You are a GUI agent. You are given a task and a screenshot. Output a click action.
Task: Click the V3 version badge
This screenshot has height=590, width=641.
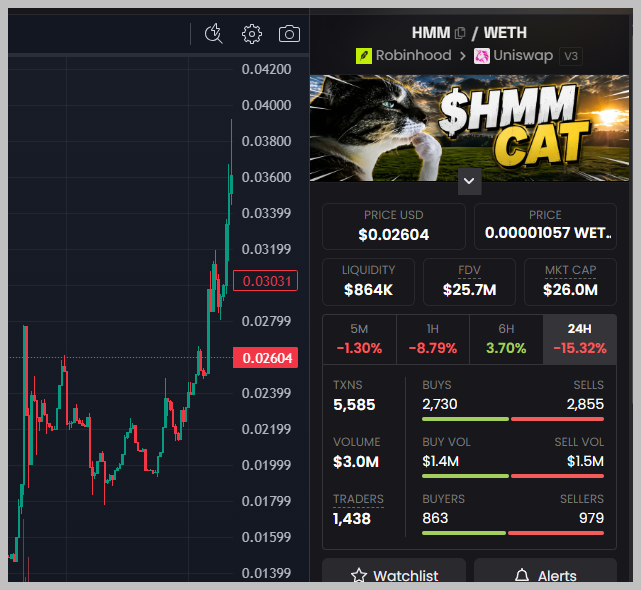point(571,56)
